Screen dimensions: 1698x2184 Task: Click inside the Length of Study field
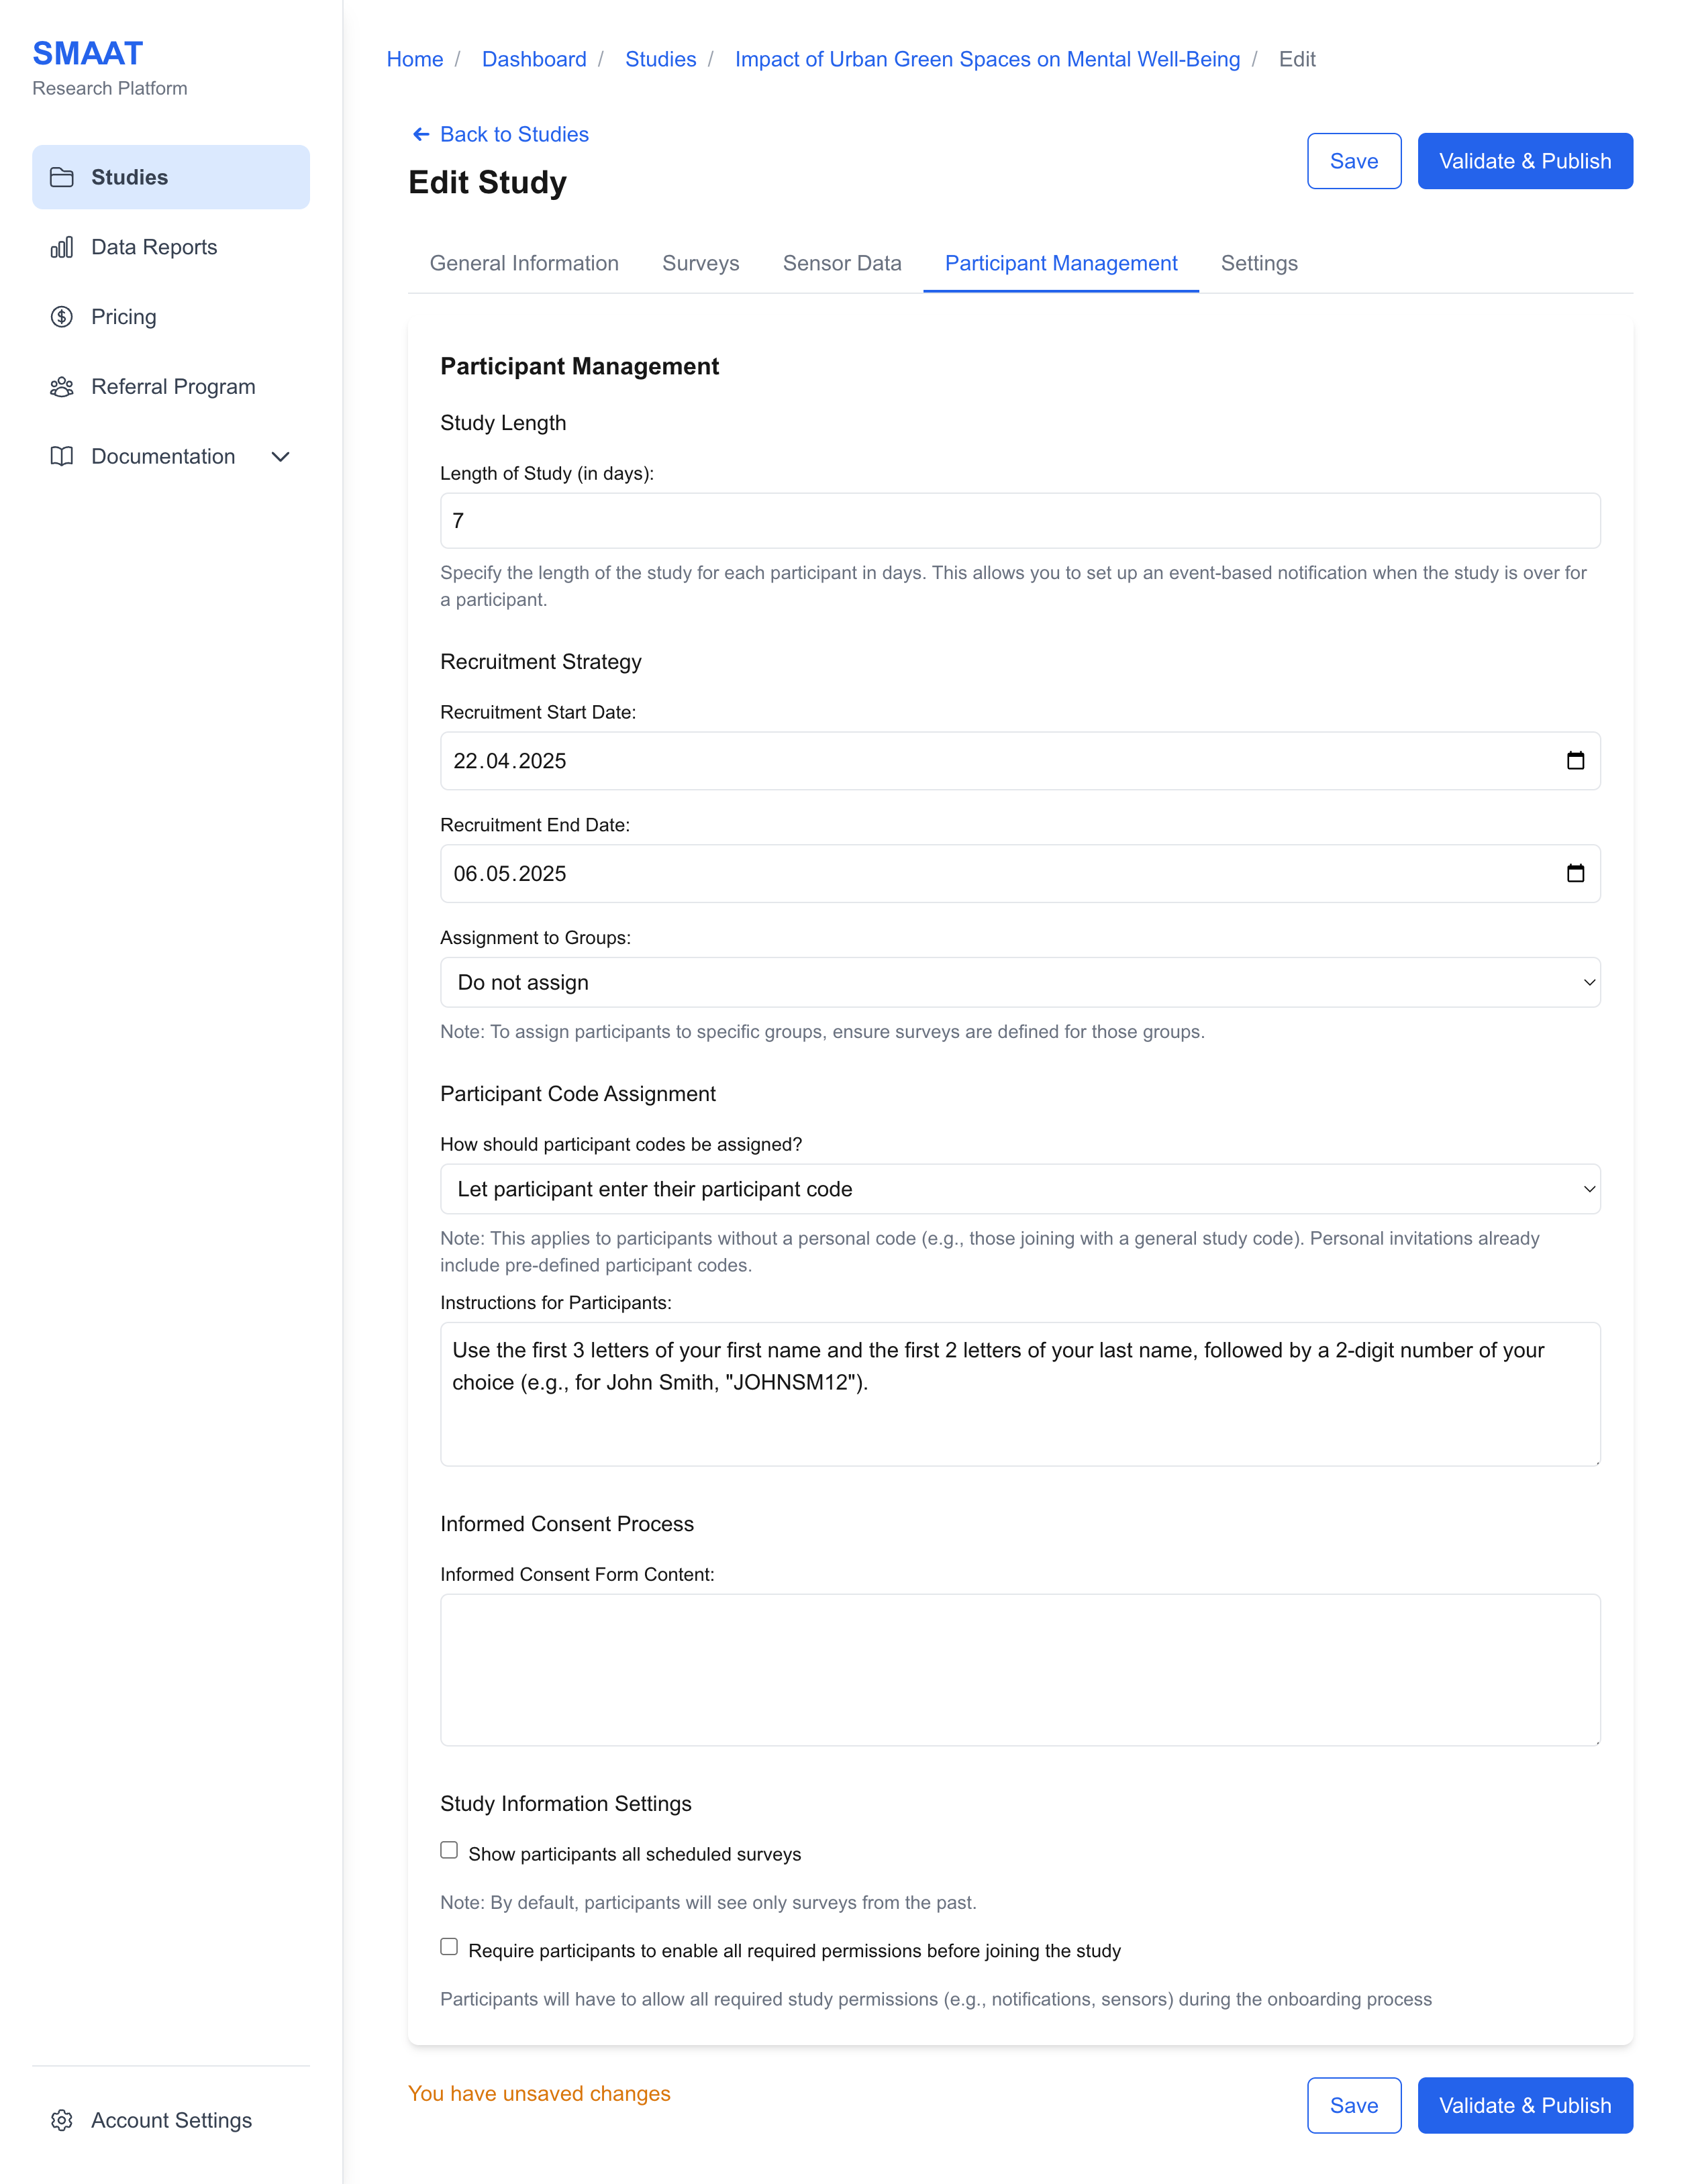coord(1019,520)
